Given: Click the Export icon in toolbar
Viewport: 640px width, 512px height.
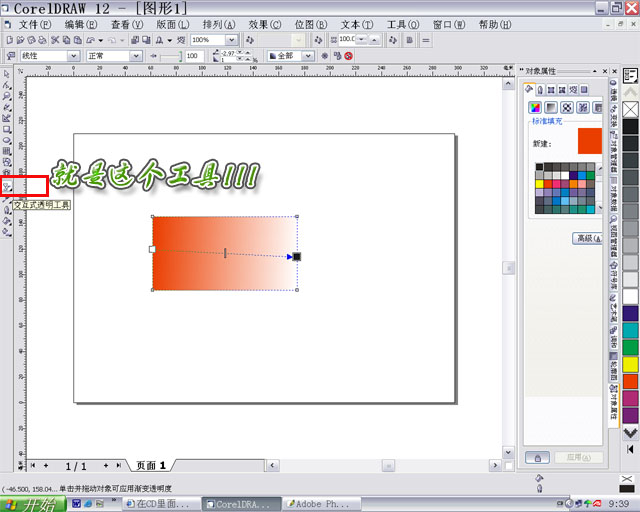Looking at the screenshot, I should 146,40.
